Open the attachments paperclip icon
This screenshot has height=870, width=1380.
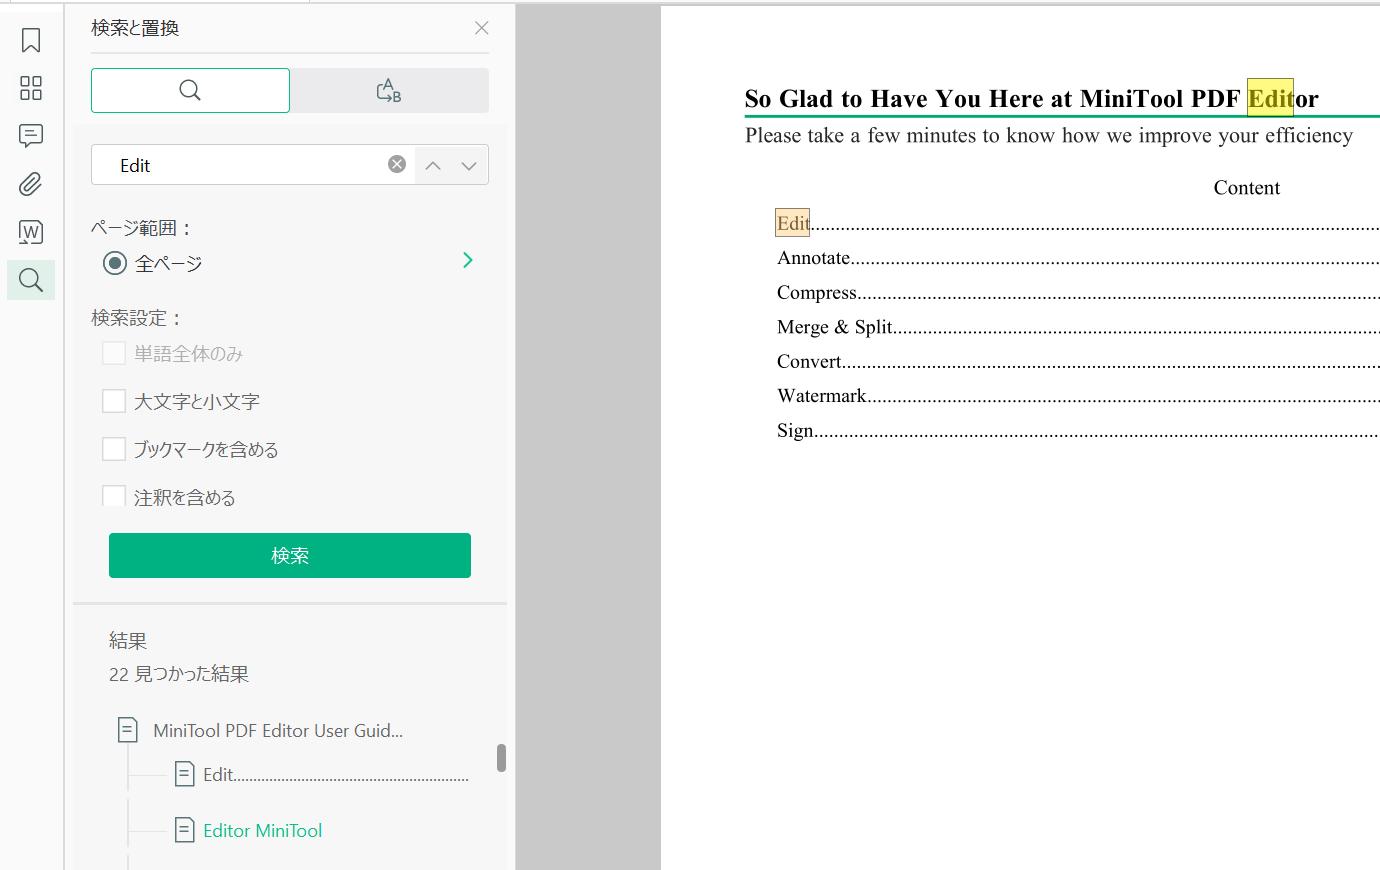31,184
